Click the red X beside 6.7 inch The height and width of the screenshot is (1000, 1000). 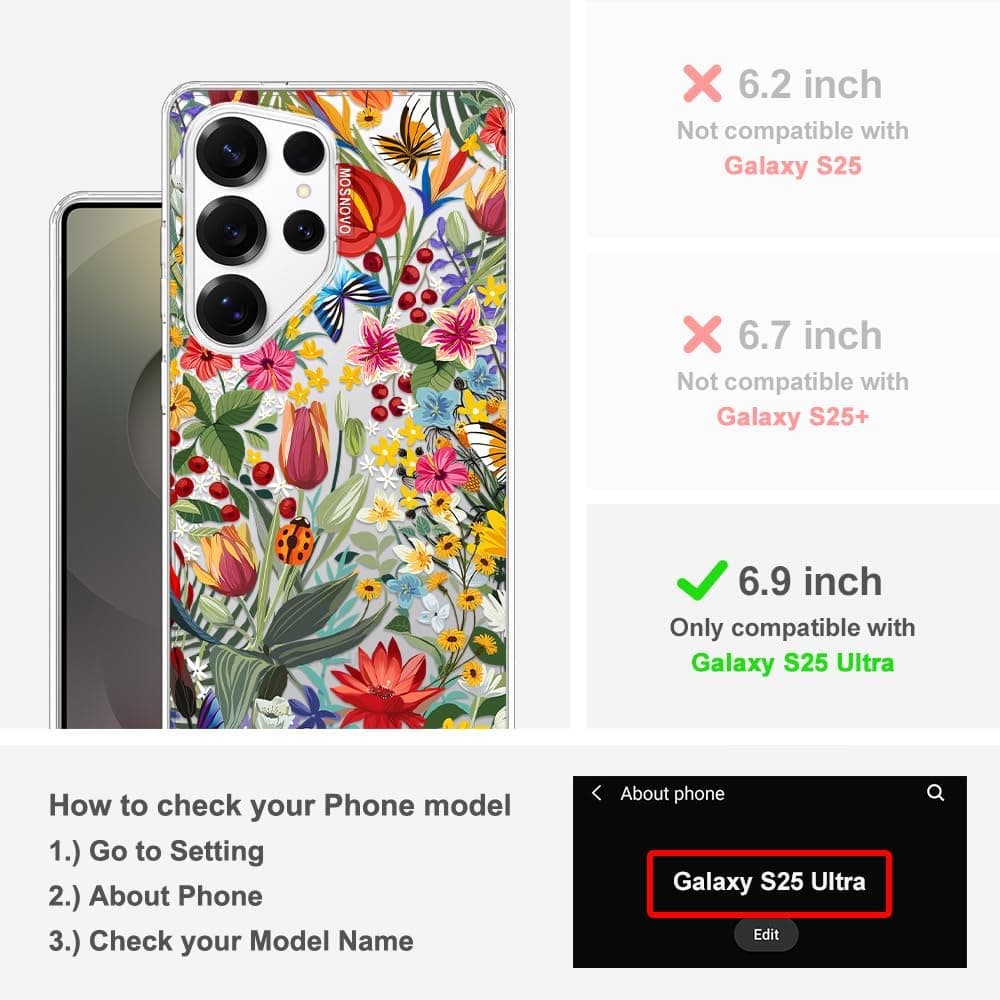point(702,334)
